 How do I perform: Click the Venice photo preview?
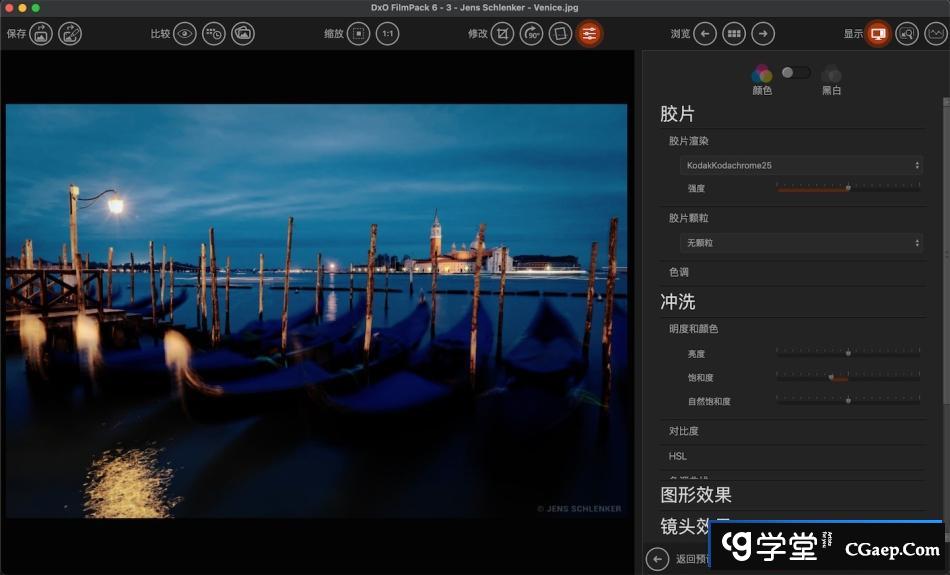click(316, 311)
